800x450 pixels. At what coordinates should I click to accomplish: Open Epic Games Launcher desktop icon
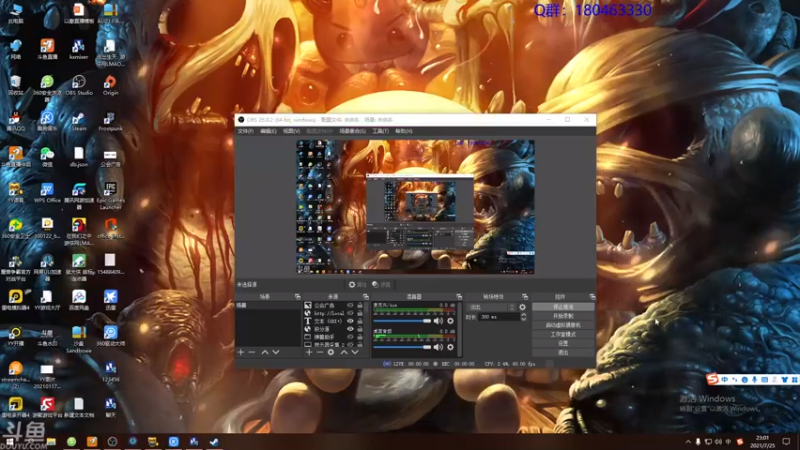110,195
